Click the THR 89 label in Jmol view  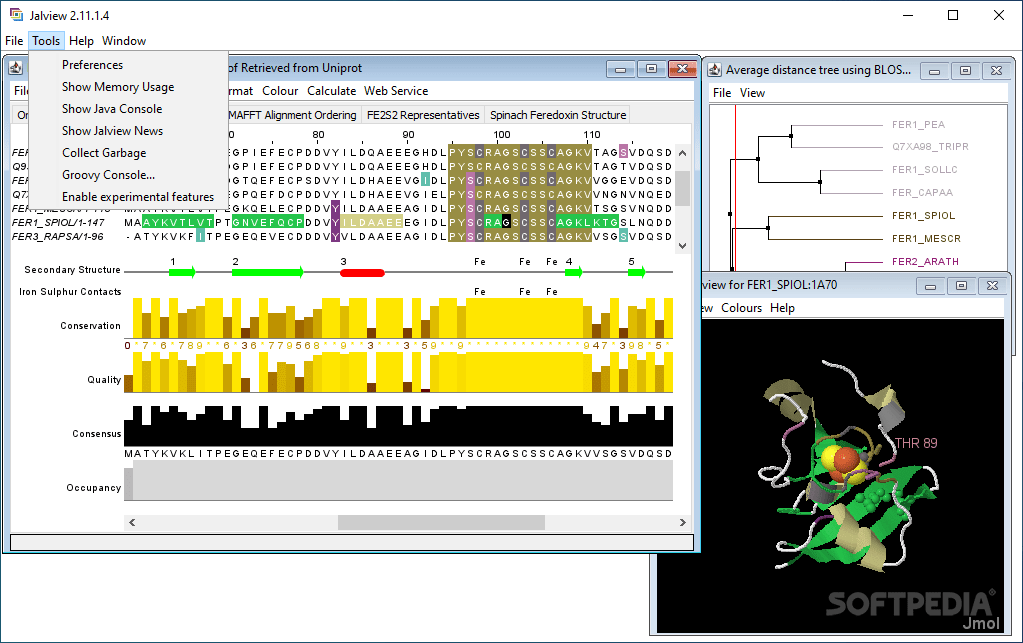(x=916, y=443)
